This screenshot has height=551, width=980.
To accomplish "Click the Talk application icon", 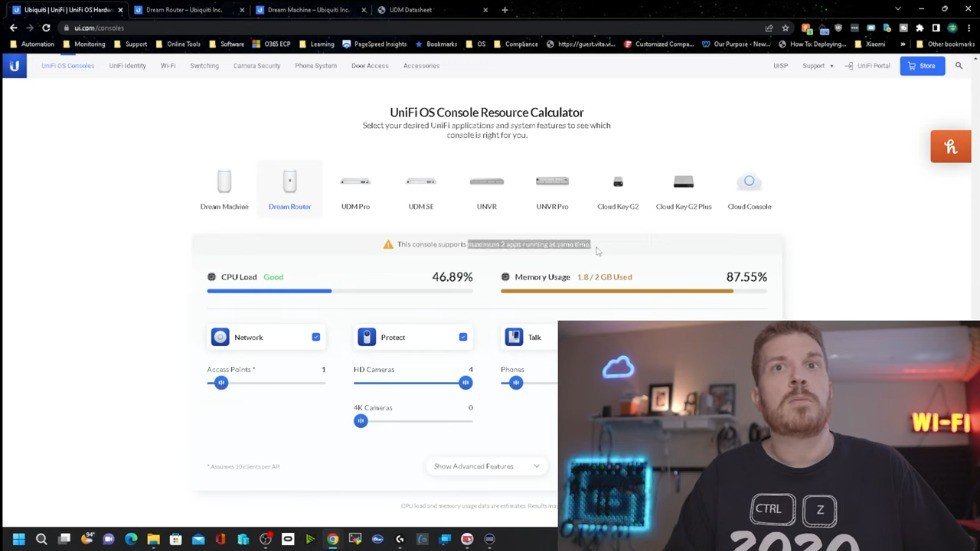I will [x=514, y=337].
